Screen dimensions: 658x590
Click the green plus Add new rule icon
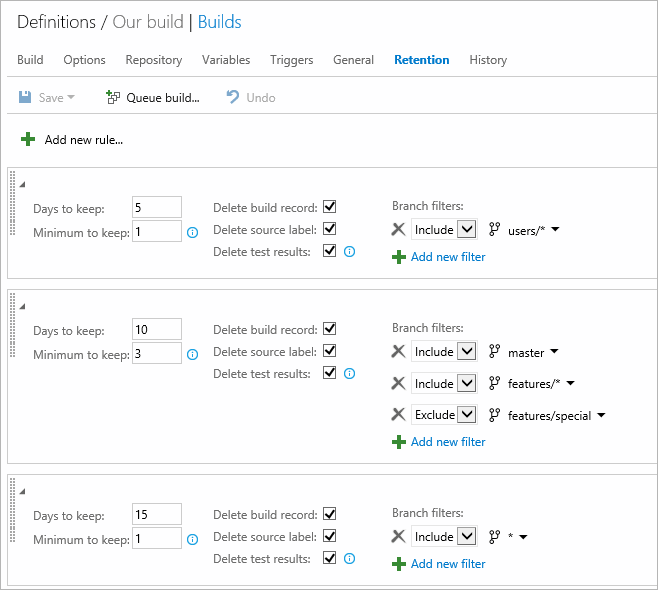point(28,140)
